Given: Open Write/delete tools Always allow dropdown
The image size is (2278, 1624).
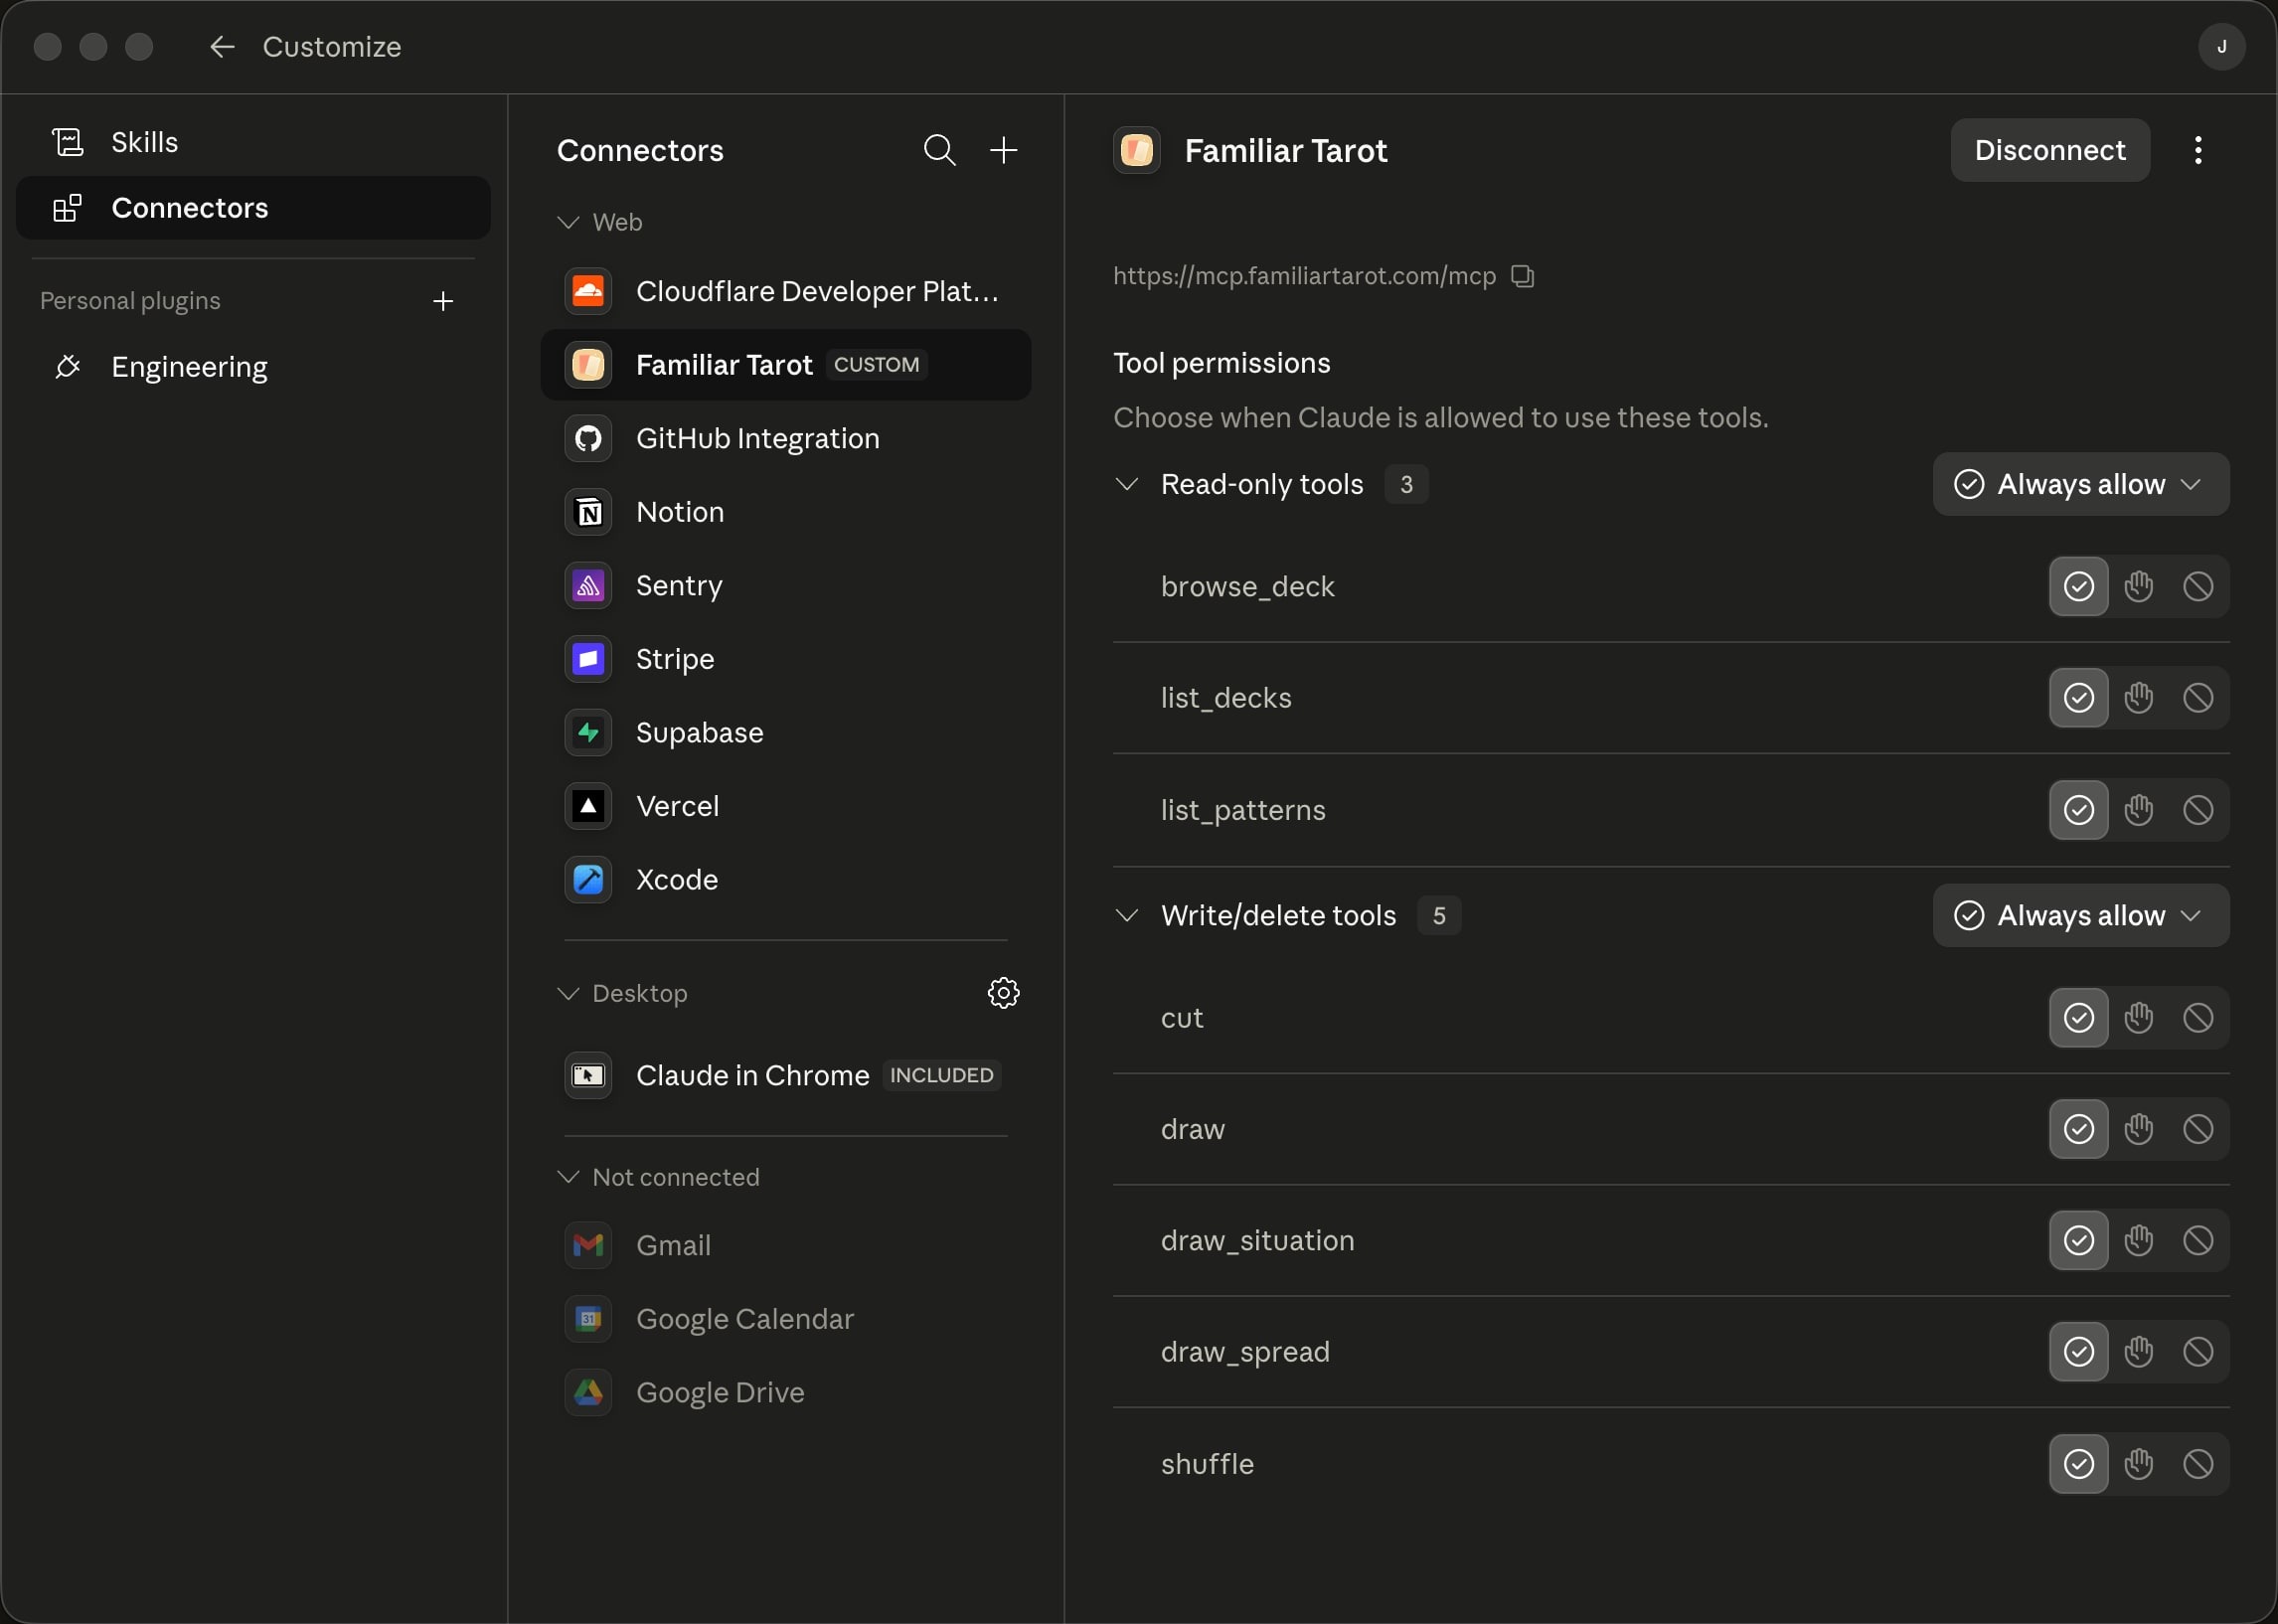Looking at the screenshot, I should (x=2080, y=915).
